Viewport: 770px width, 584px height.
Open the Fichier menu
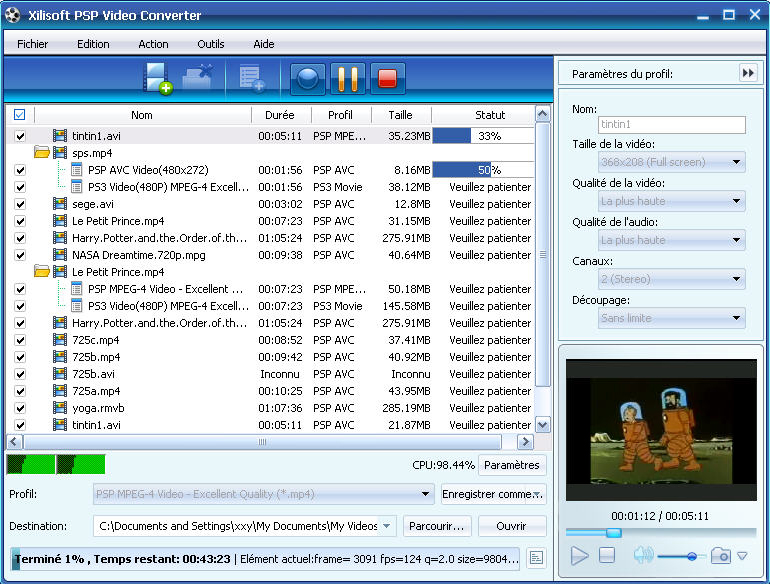(x=32, y=44)
